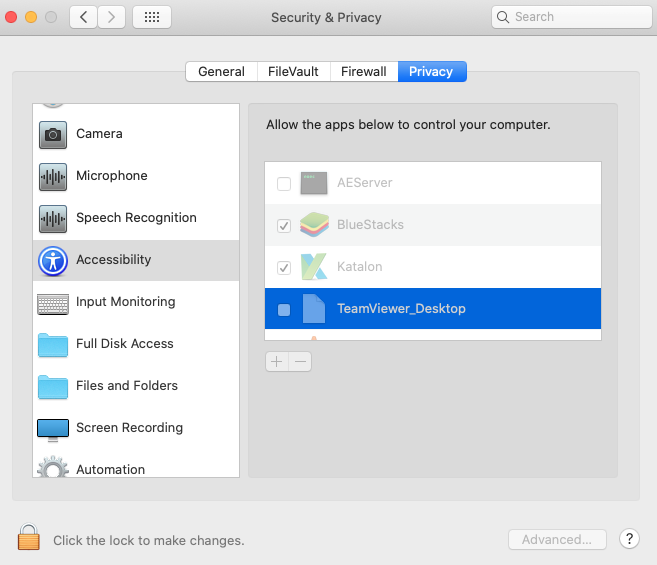
Task: Select the Input Monitoring text label
Action: pyautogui.click(x=126, y=302)
